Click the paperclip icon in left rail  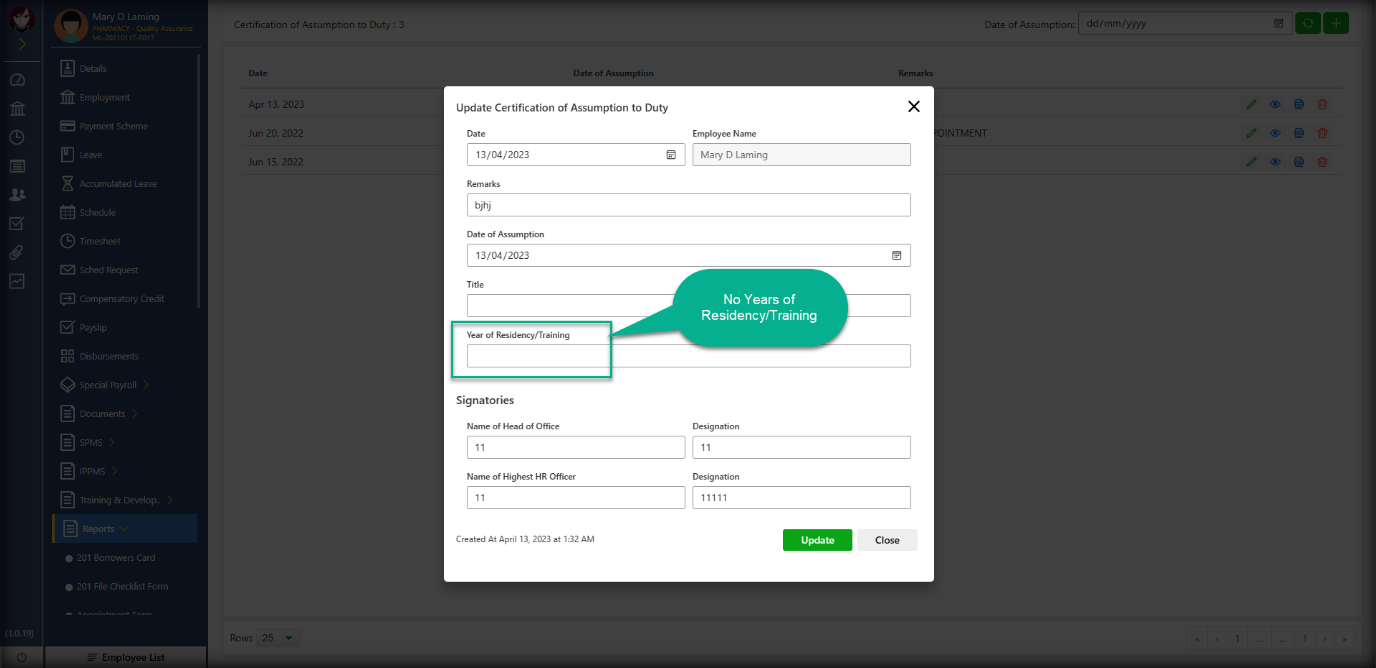(17, 252)
